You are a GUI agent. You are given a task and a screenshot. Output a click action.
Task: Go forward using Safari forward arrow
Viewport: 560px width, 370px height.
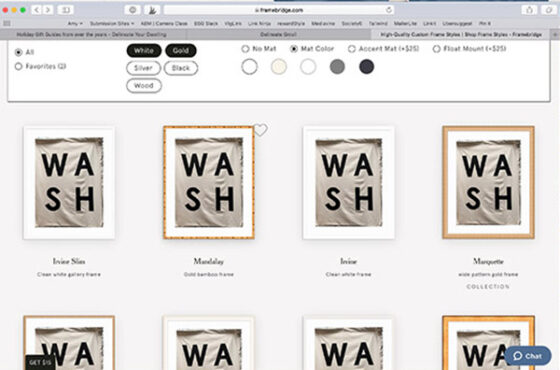point(48,10)
